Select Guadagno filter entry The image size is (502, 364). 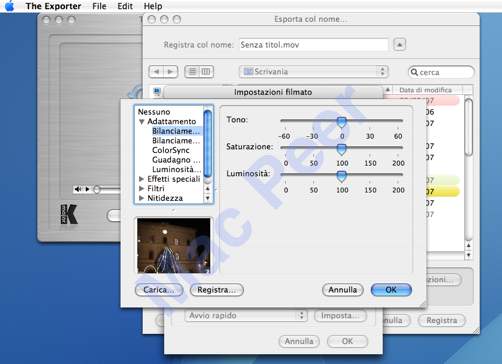[176, 160]
